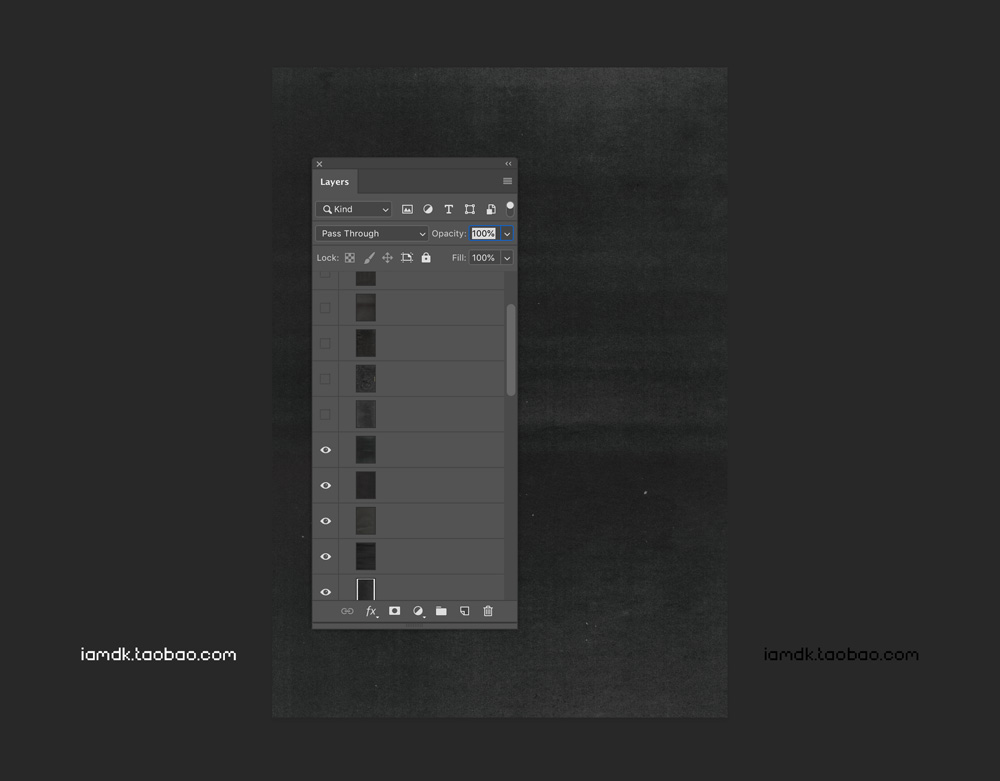Image resolution: width=1000 pixels, height=781 pixels.
Task: Open the Pass Through blend mode dropdown
Action: point(371,233)
